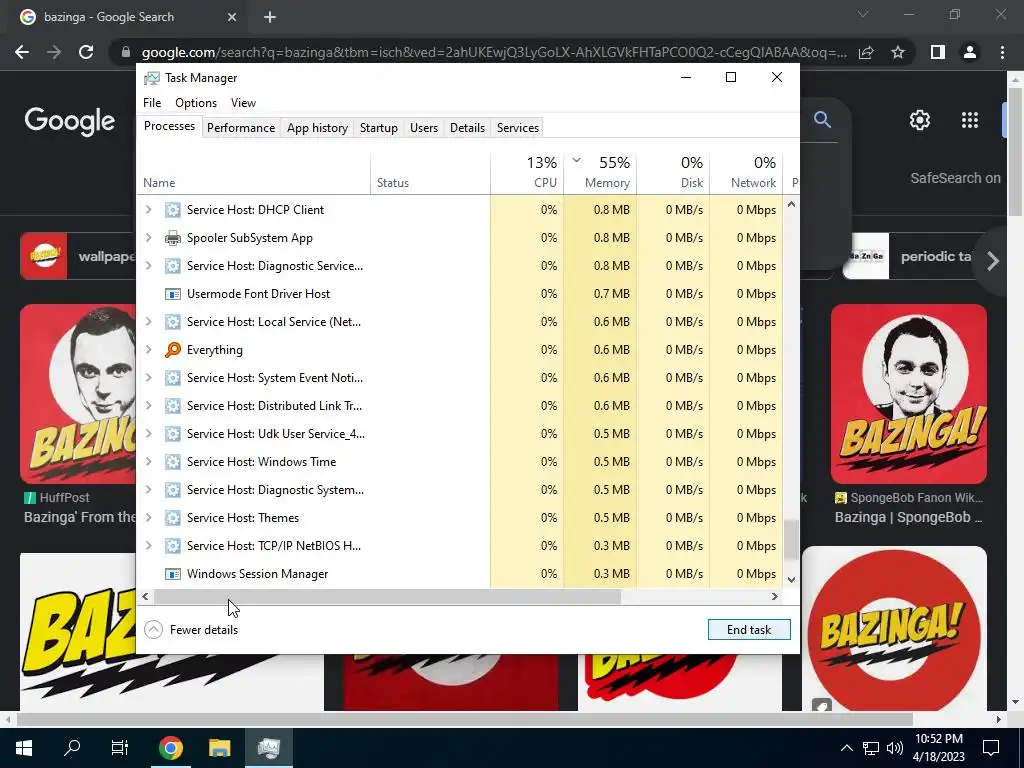1024x768 pixels.
Task: Expand Service Host: Windows Time row
Action: [148, 462]
